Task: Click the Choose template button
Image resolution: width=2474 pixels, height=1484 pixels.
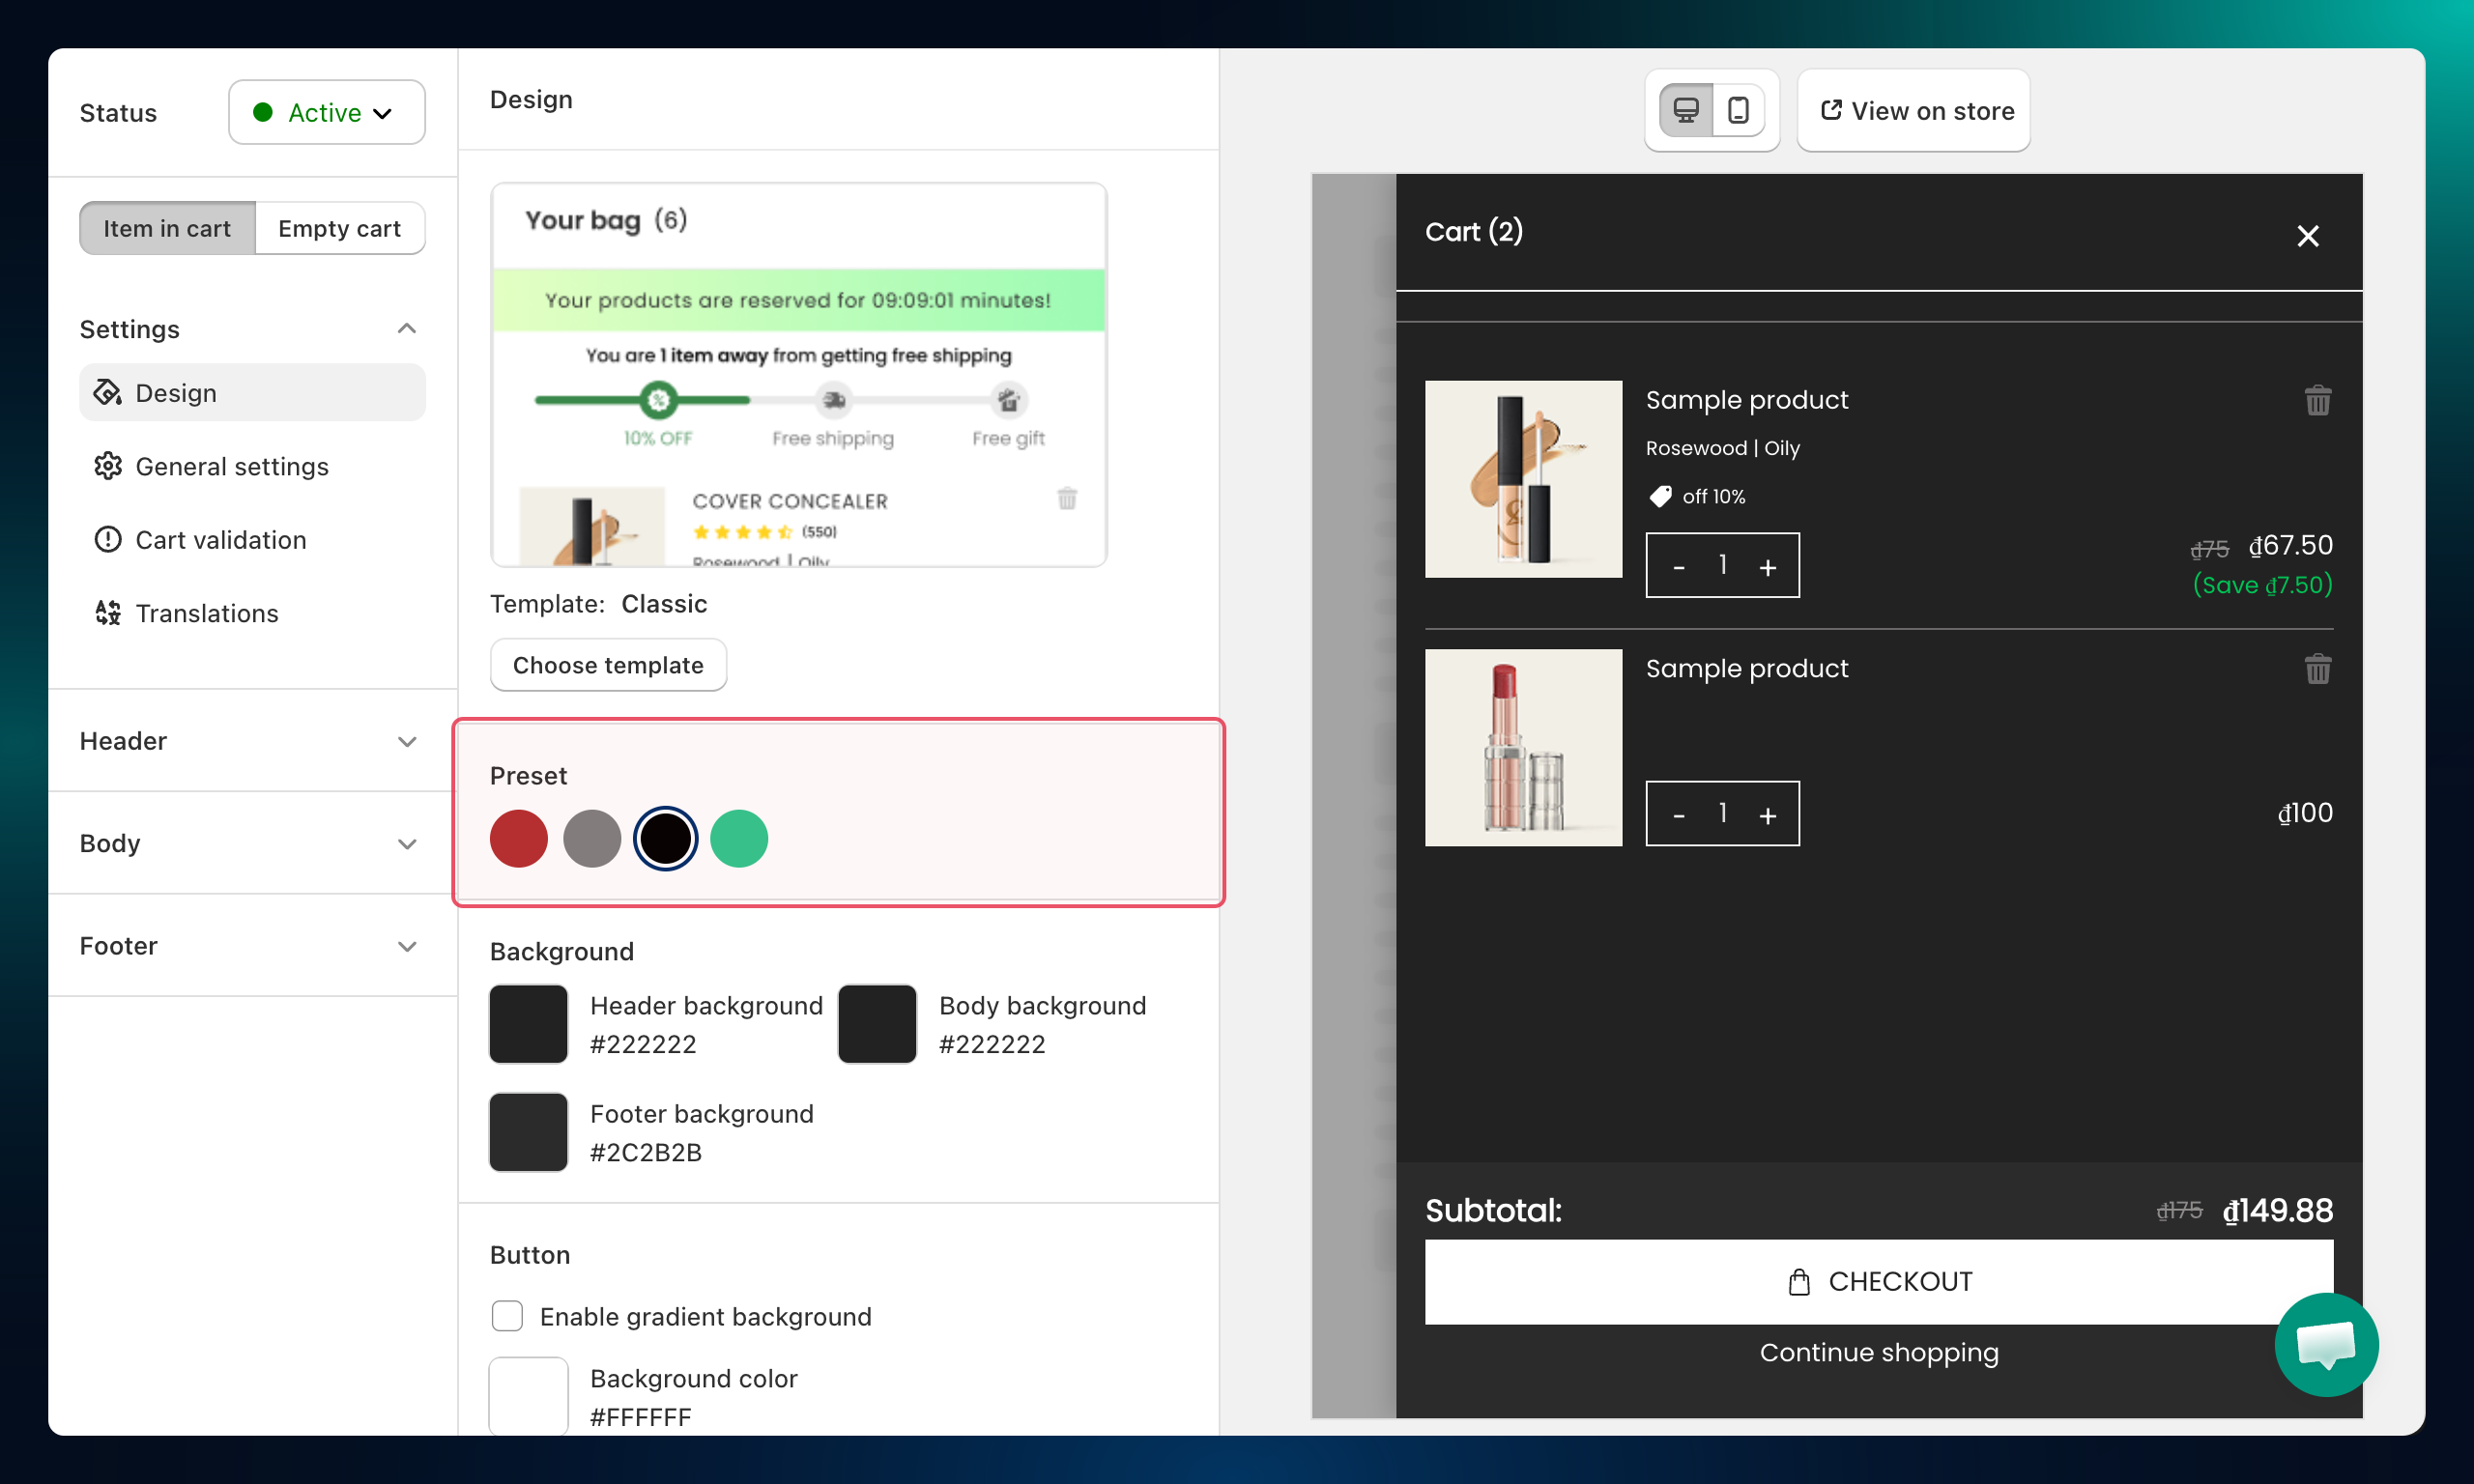Action: point(608,664)
